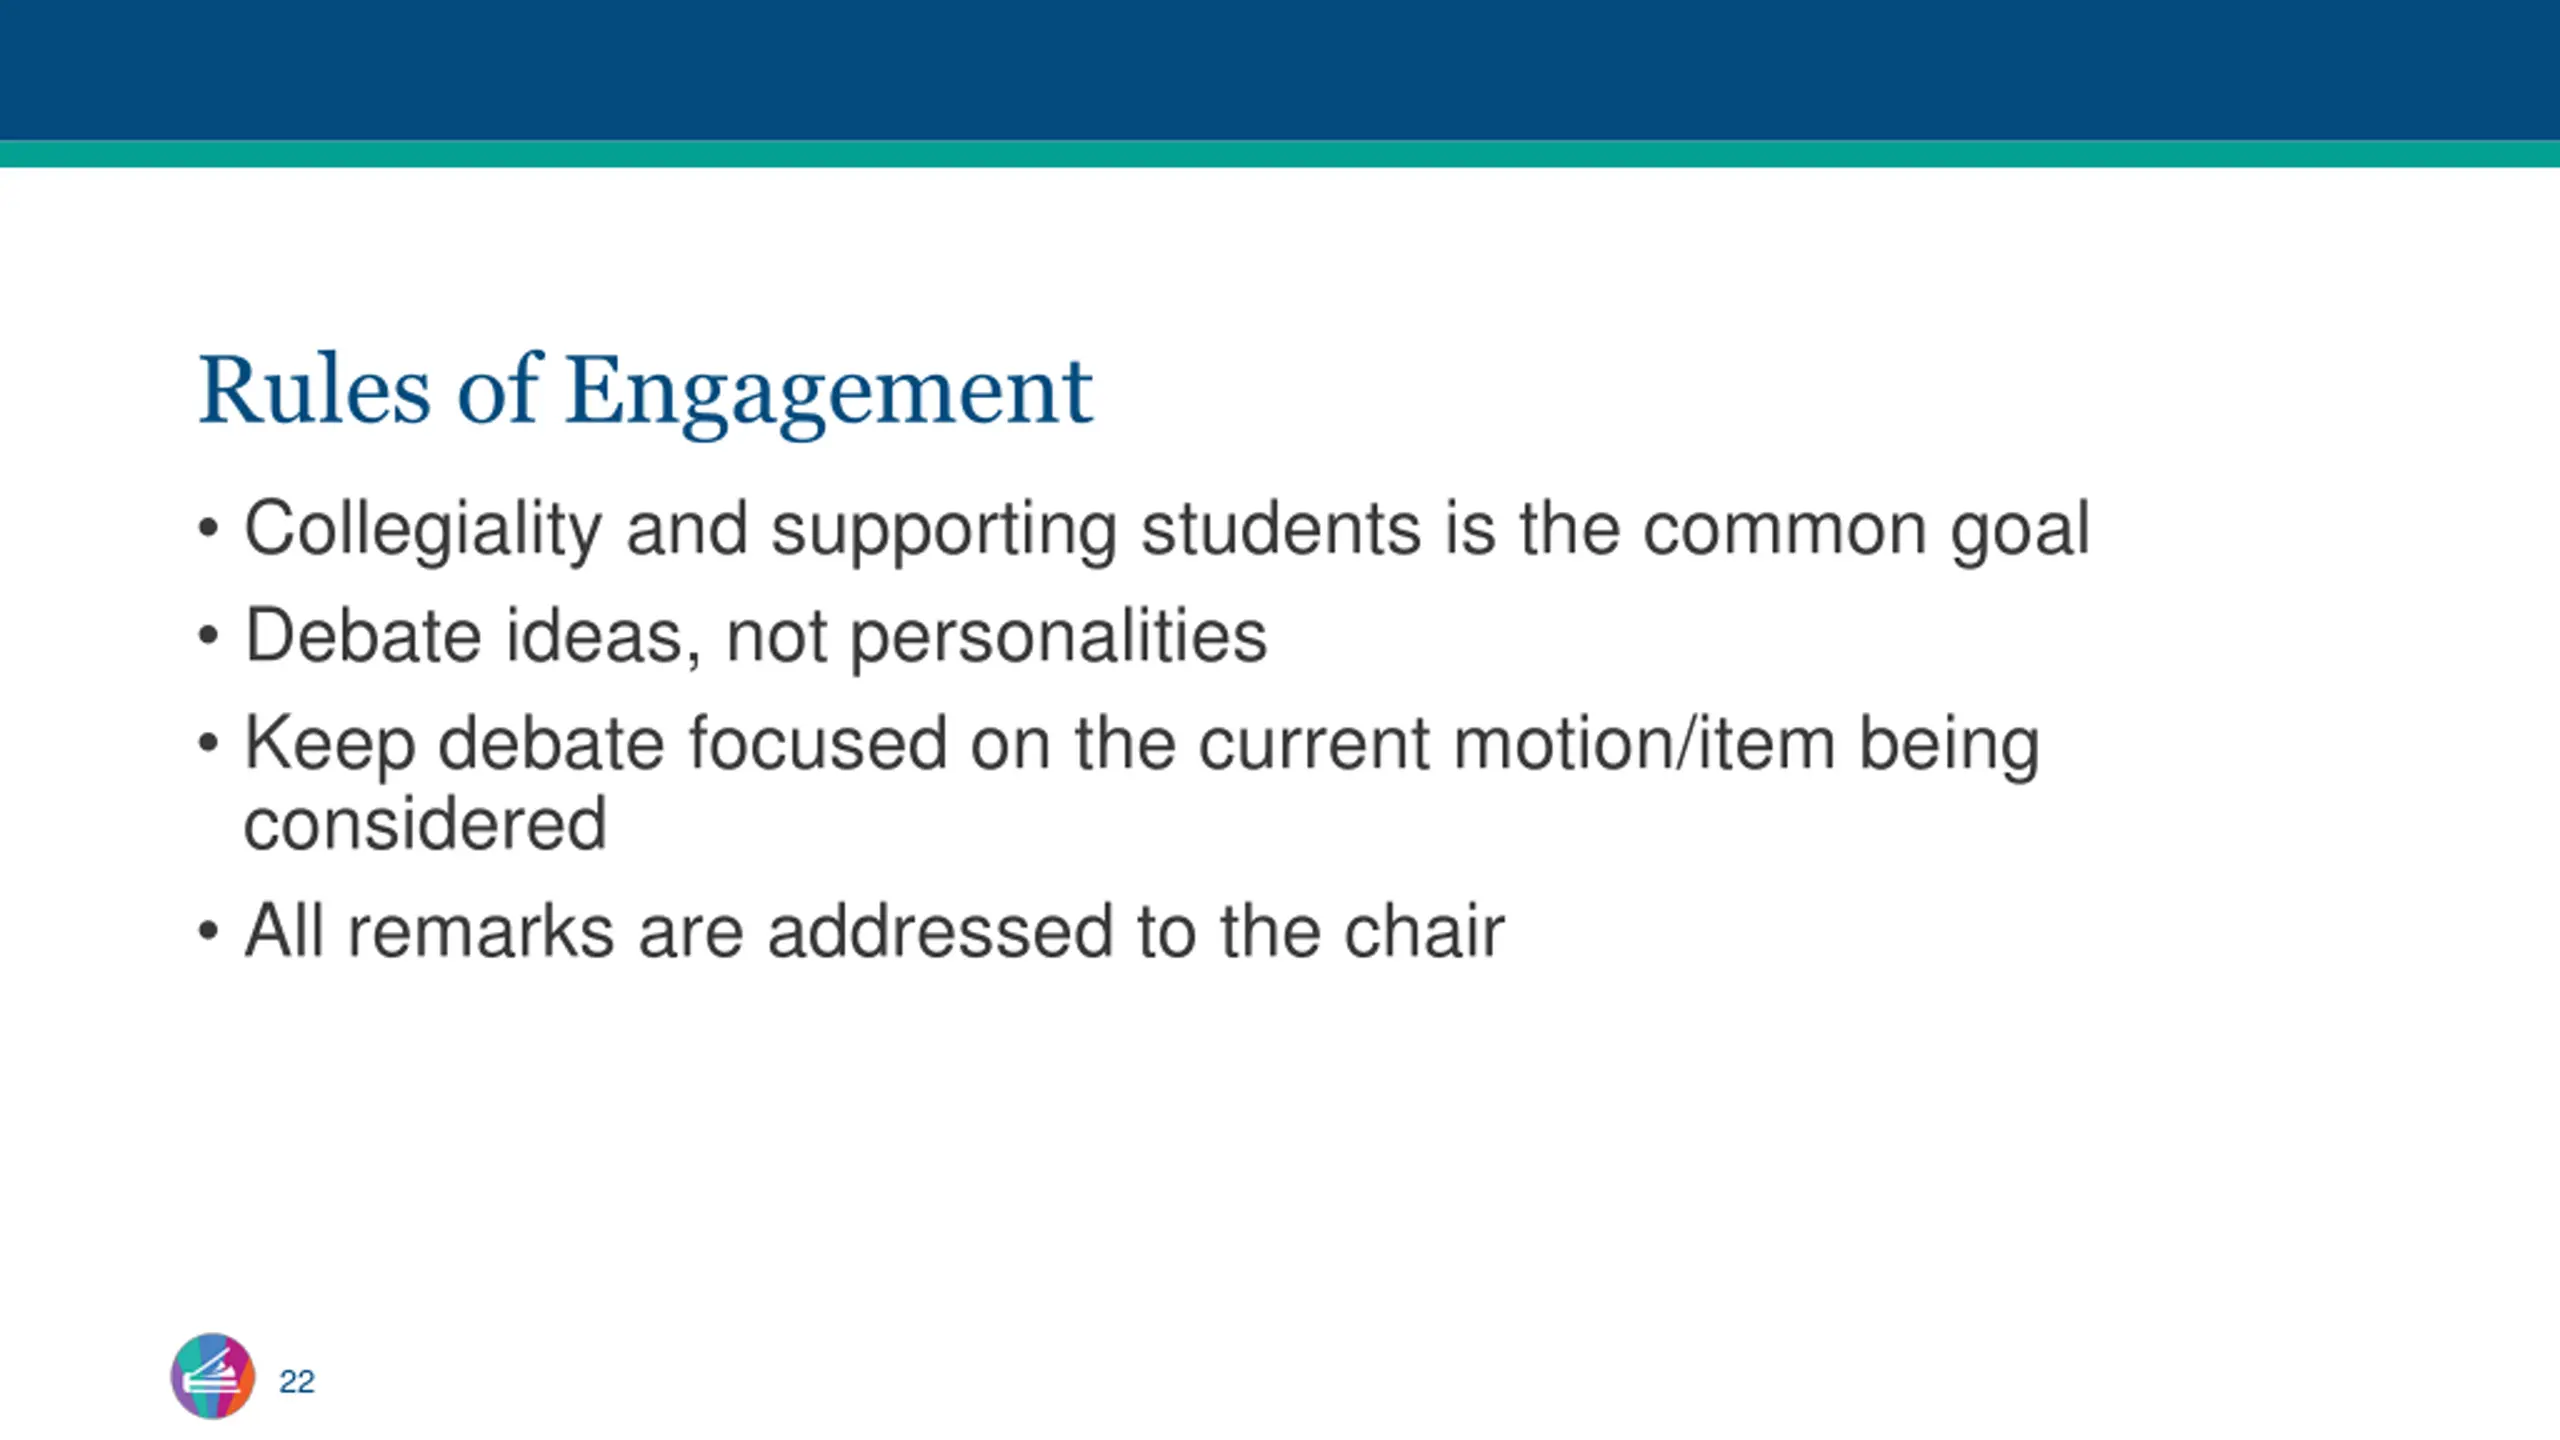Select the word Collegiality in first bullet
2560x1440 pixels.
[423, 530]
